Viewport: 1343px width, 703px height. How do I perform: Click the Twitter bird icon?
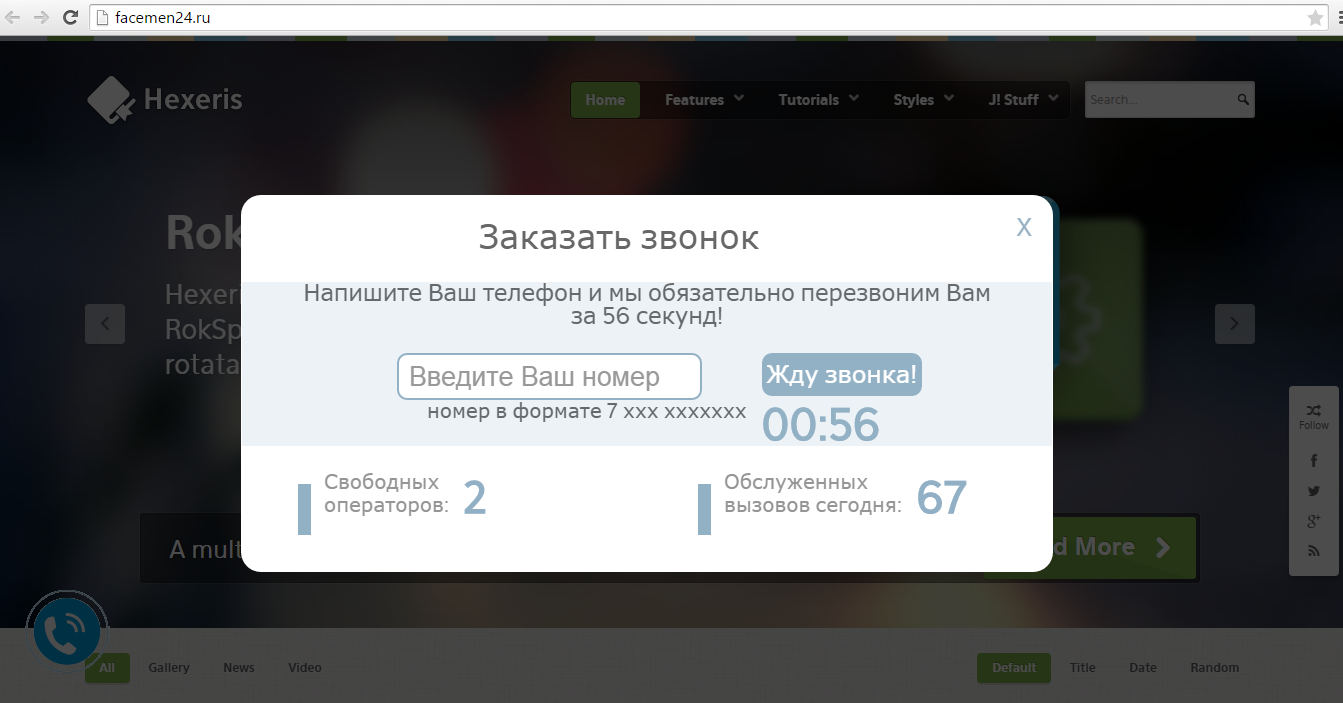pyautogui.click(x=1313, y=490)
